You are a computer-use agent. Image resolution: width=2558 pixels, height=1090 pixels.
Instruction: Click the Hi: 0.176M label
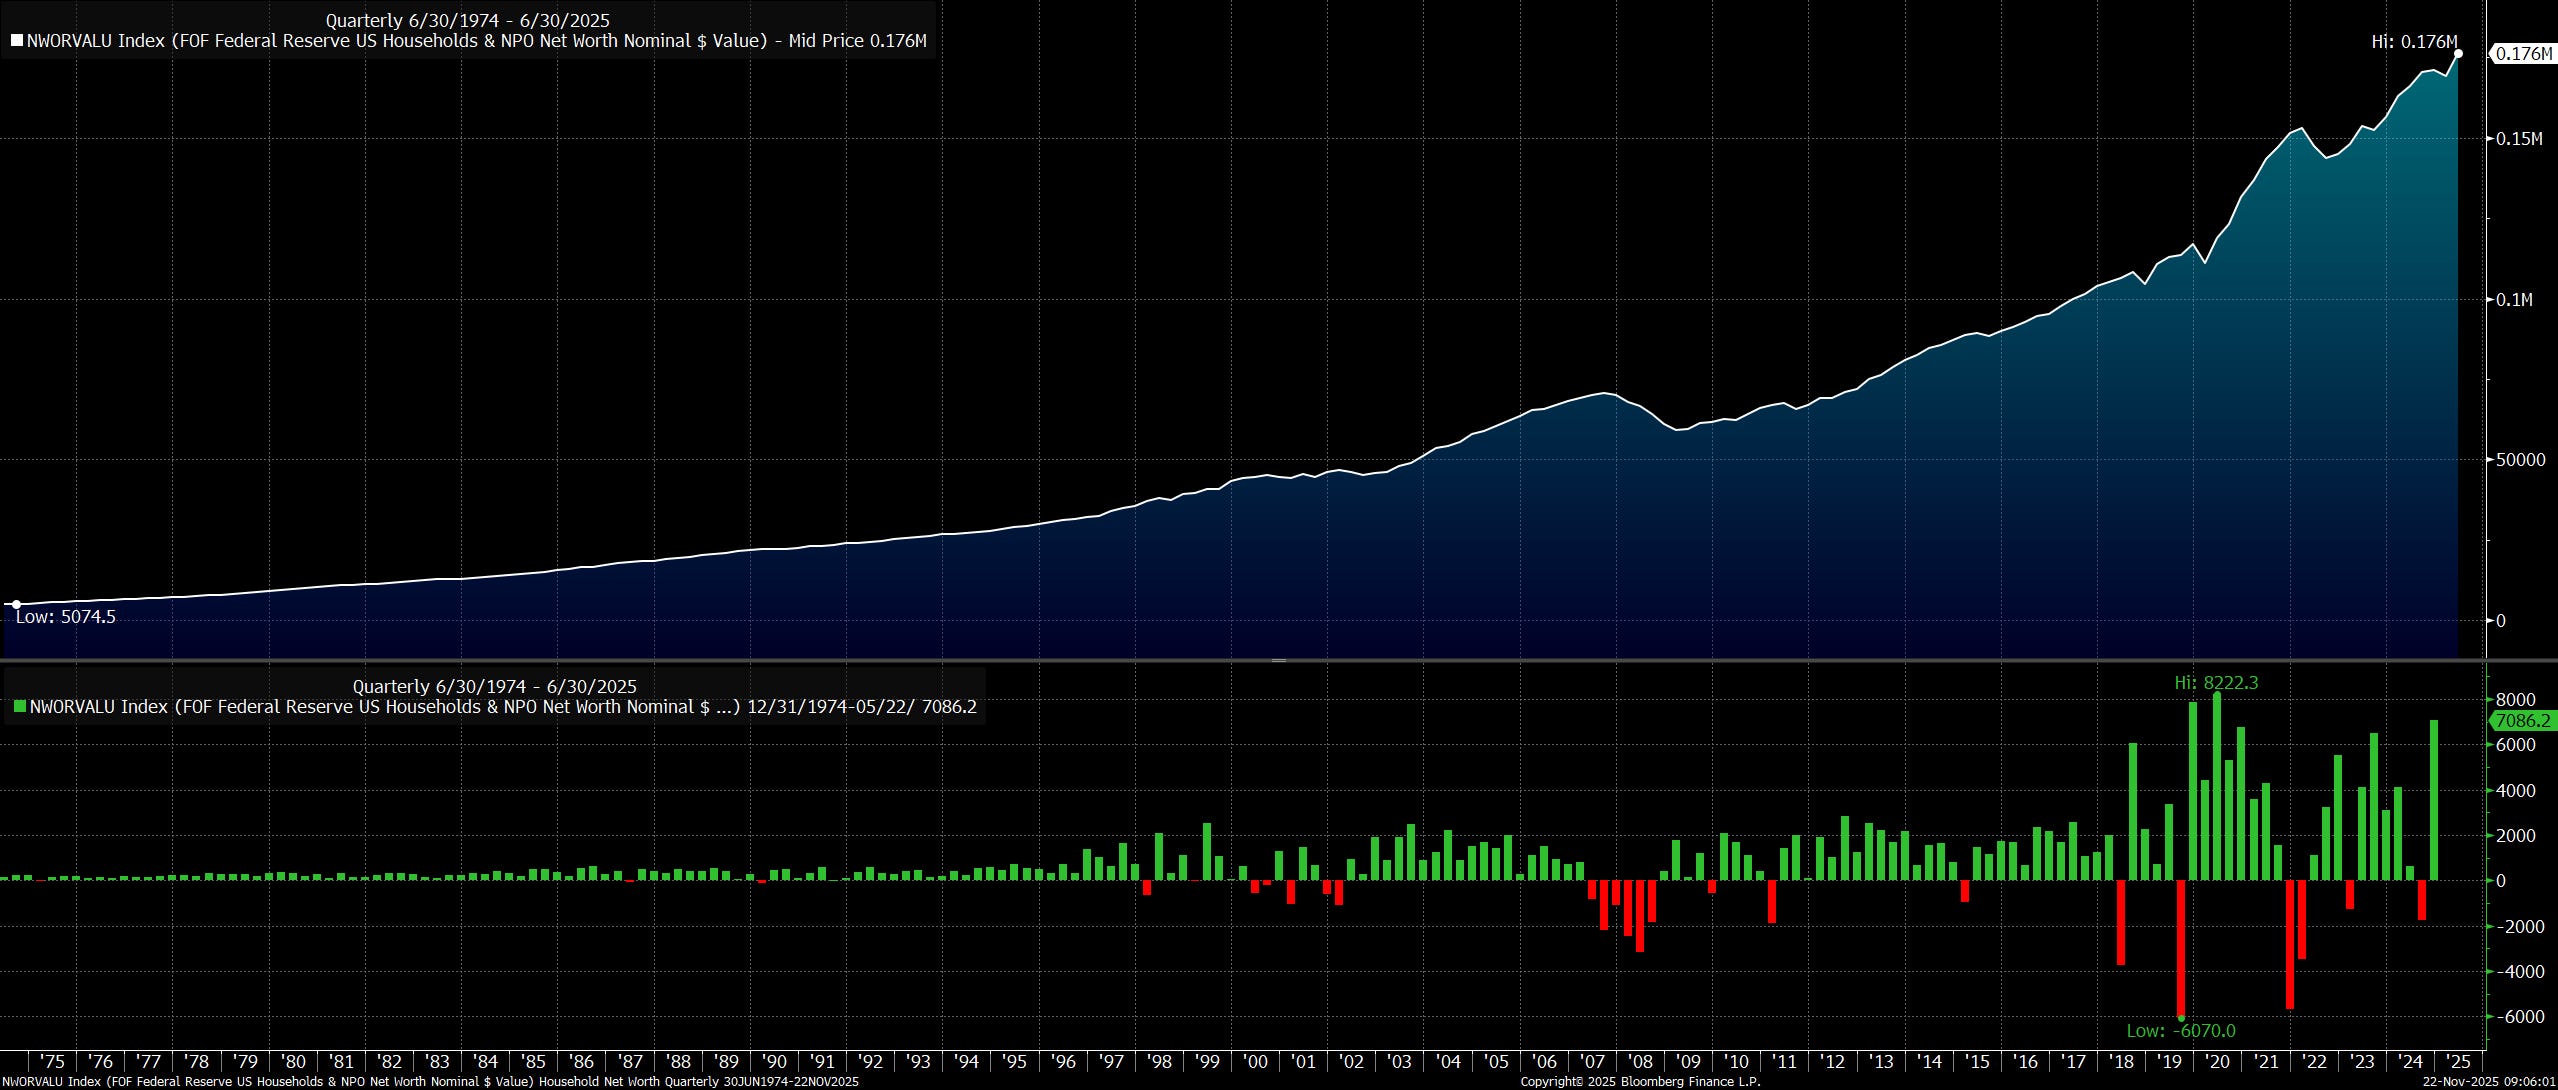(2413, 41)
